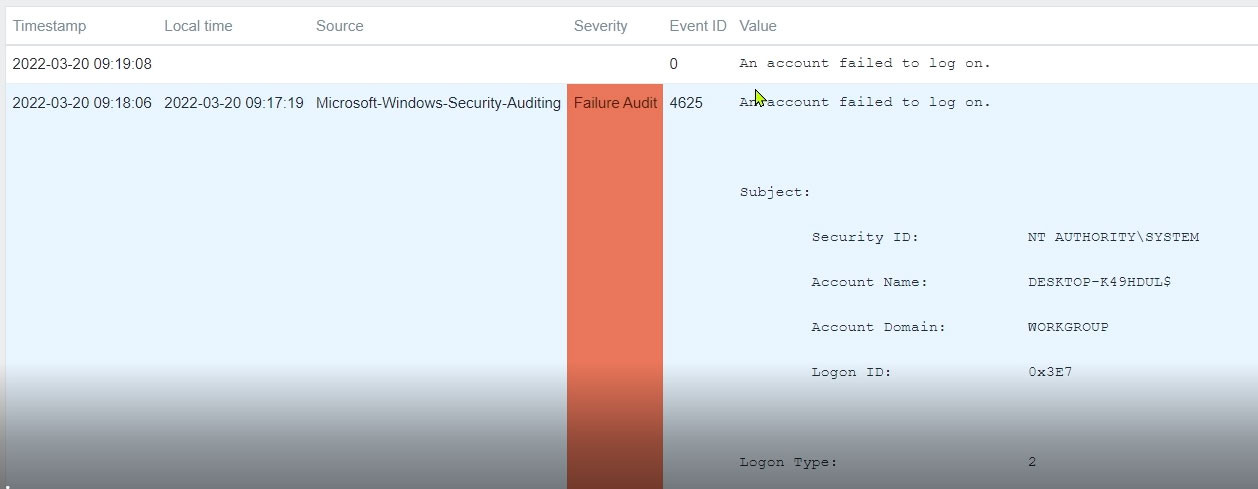Click the Source column header

pos(340,26)
